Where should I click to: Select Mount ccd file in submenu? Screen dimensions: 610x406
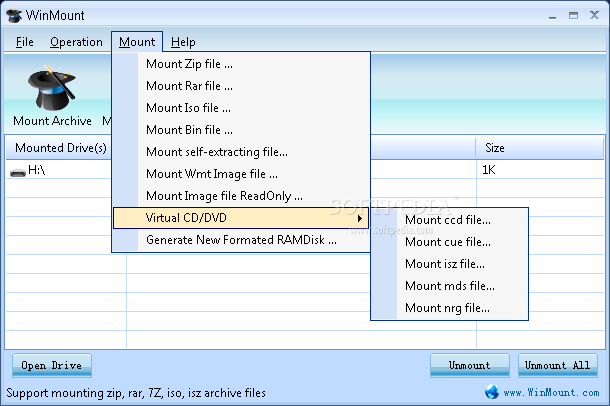pos(448,220)
